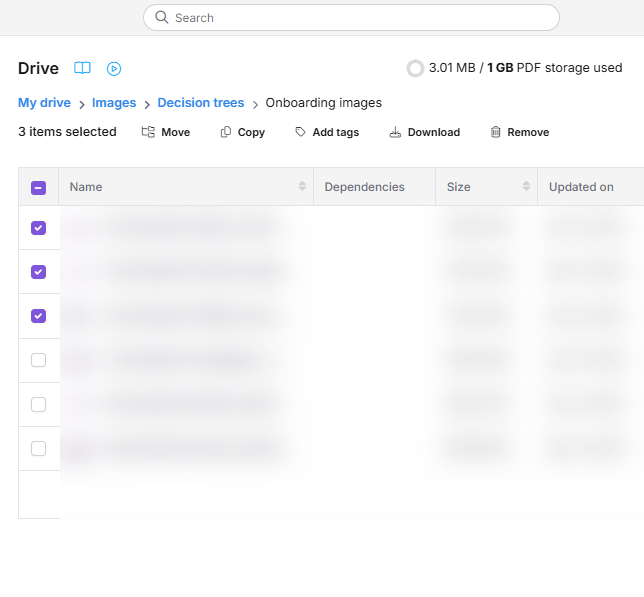Uncheck the third selected row checkbox

(39, 316)
